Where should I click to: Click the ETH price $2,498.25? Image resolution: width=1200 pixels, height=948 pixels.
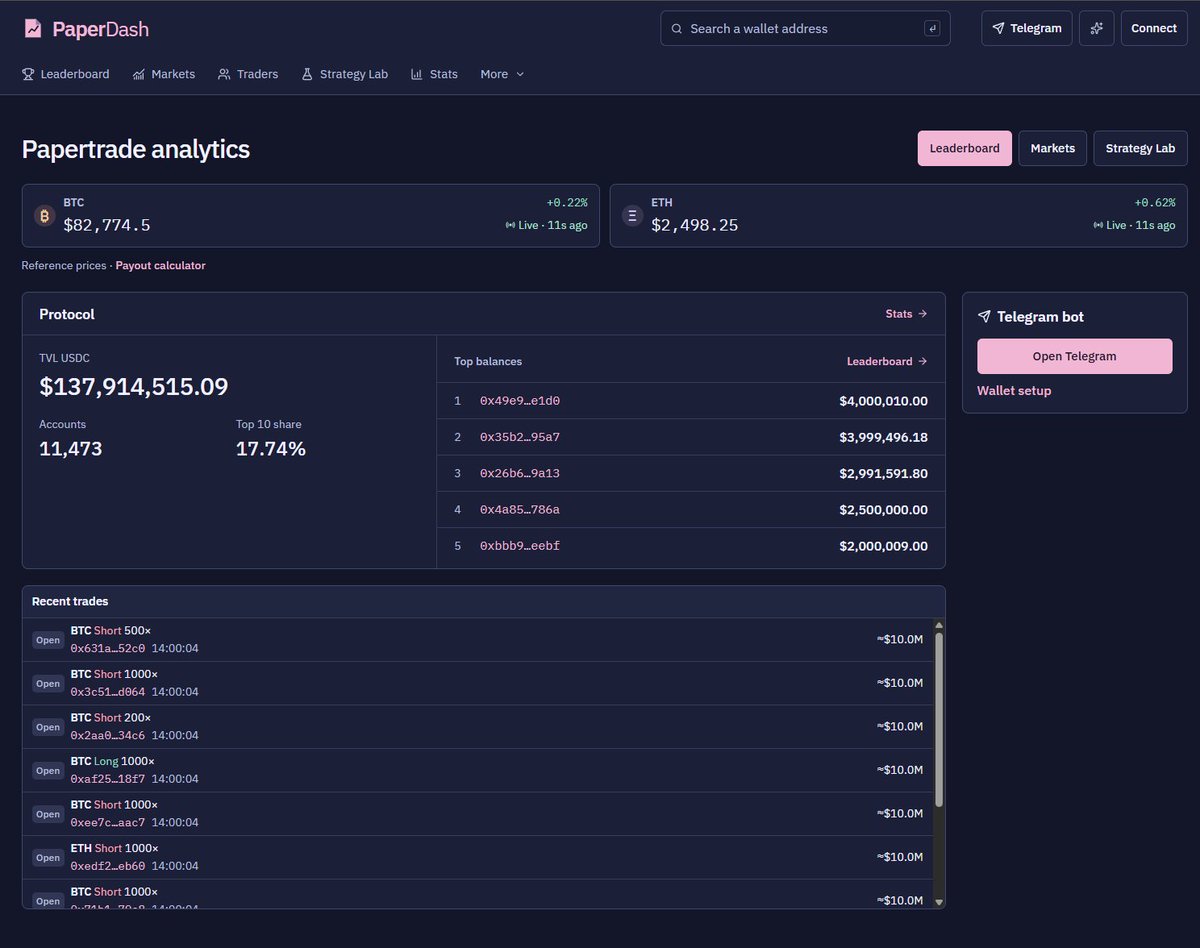[x=695, y=225]
